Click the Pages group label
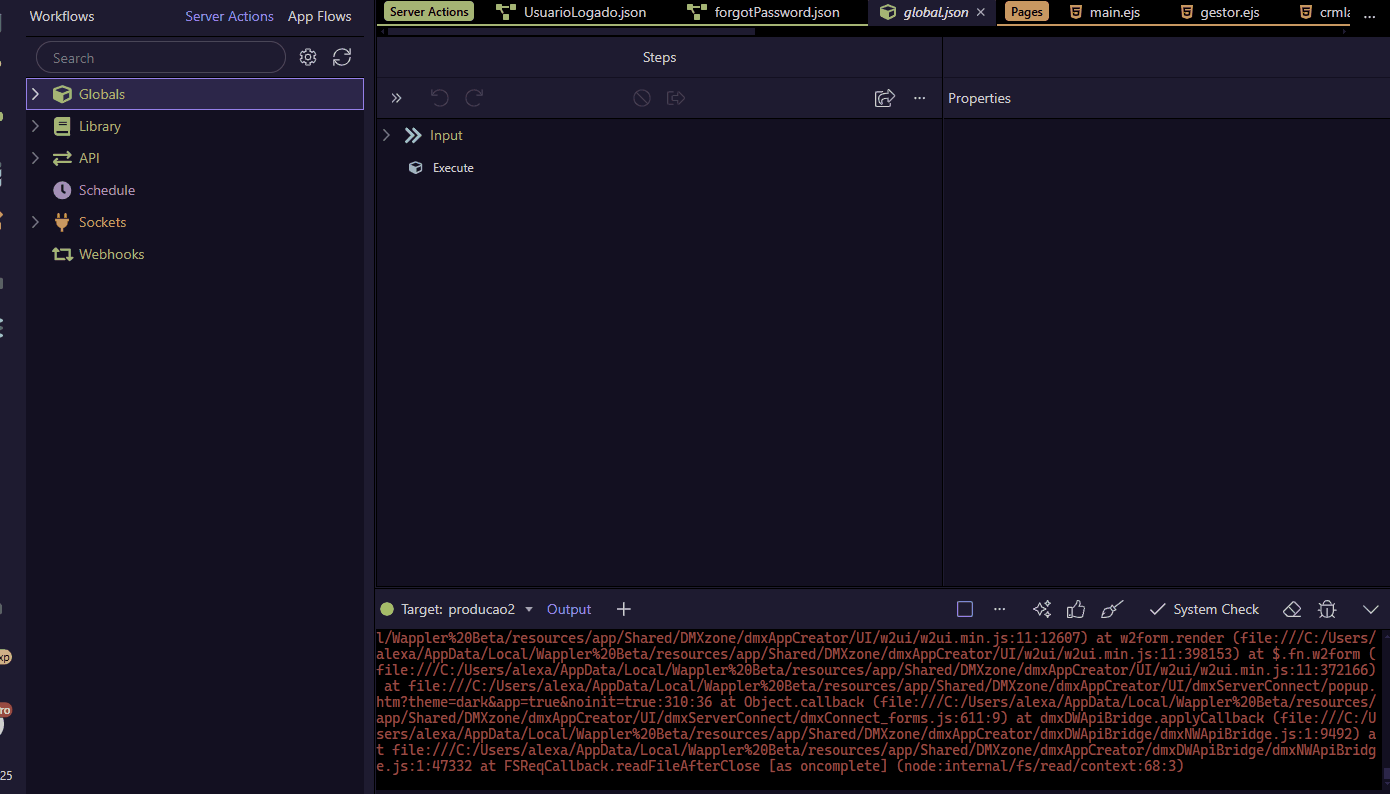 [1026, 12]
